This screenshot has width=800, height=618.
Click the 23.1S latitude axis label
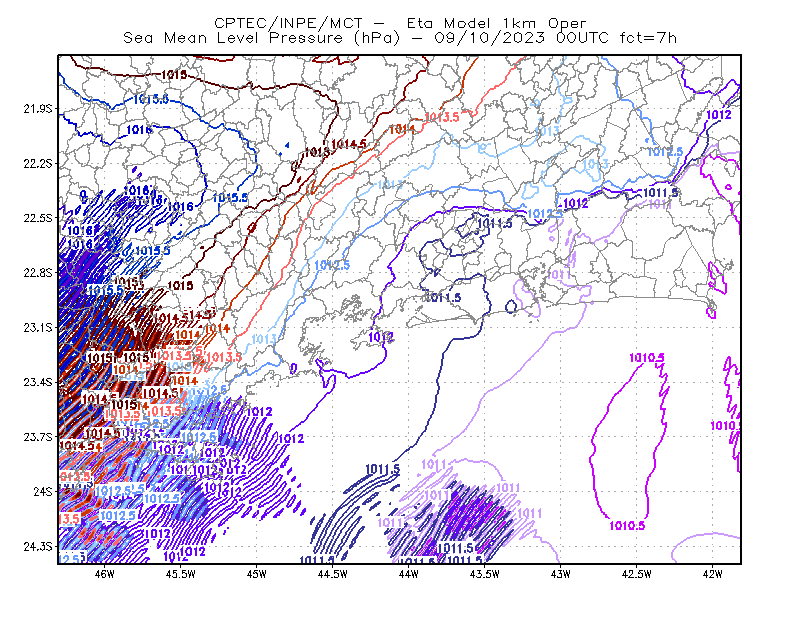coord(38,327)
